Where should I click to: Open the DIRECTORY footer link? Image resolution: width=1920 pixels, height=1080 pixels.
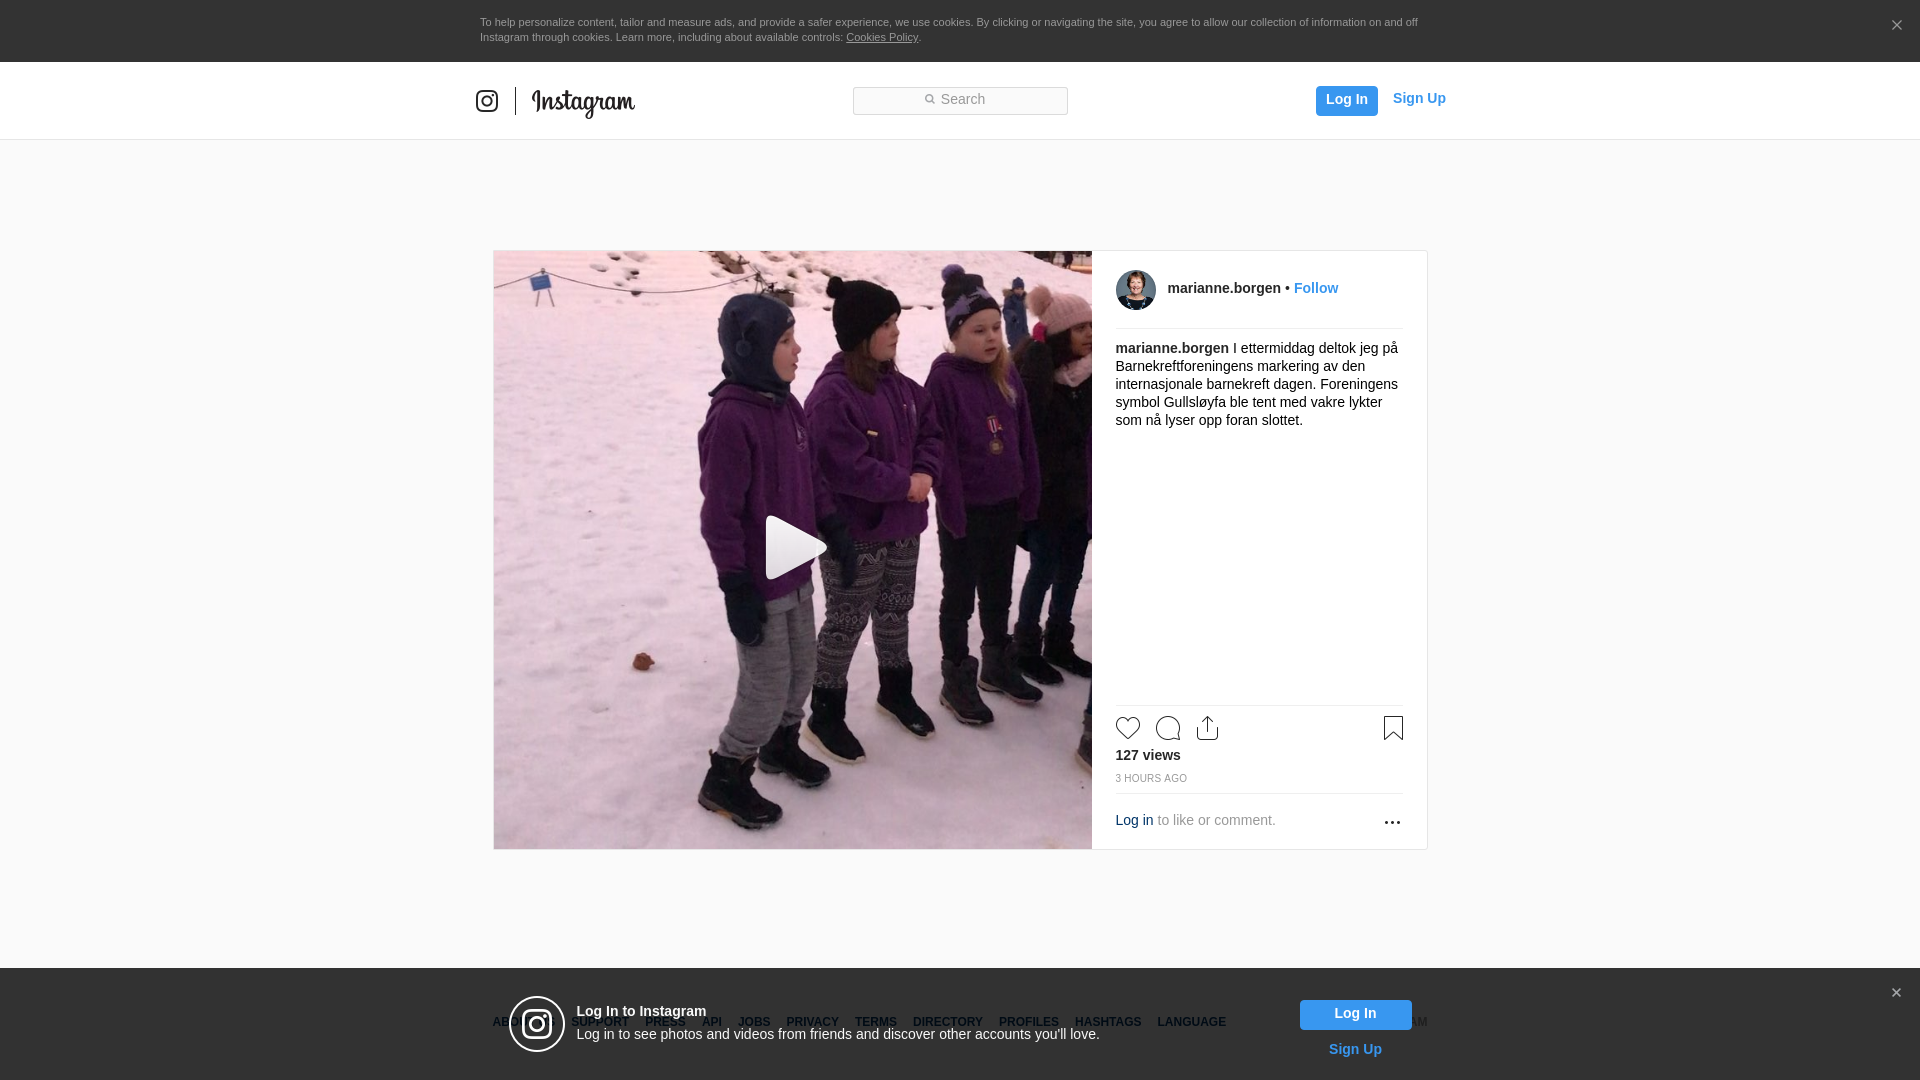pyautogui.click(x=948, y=1022)
